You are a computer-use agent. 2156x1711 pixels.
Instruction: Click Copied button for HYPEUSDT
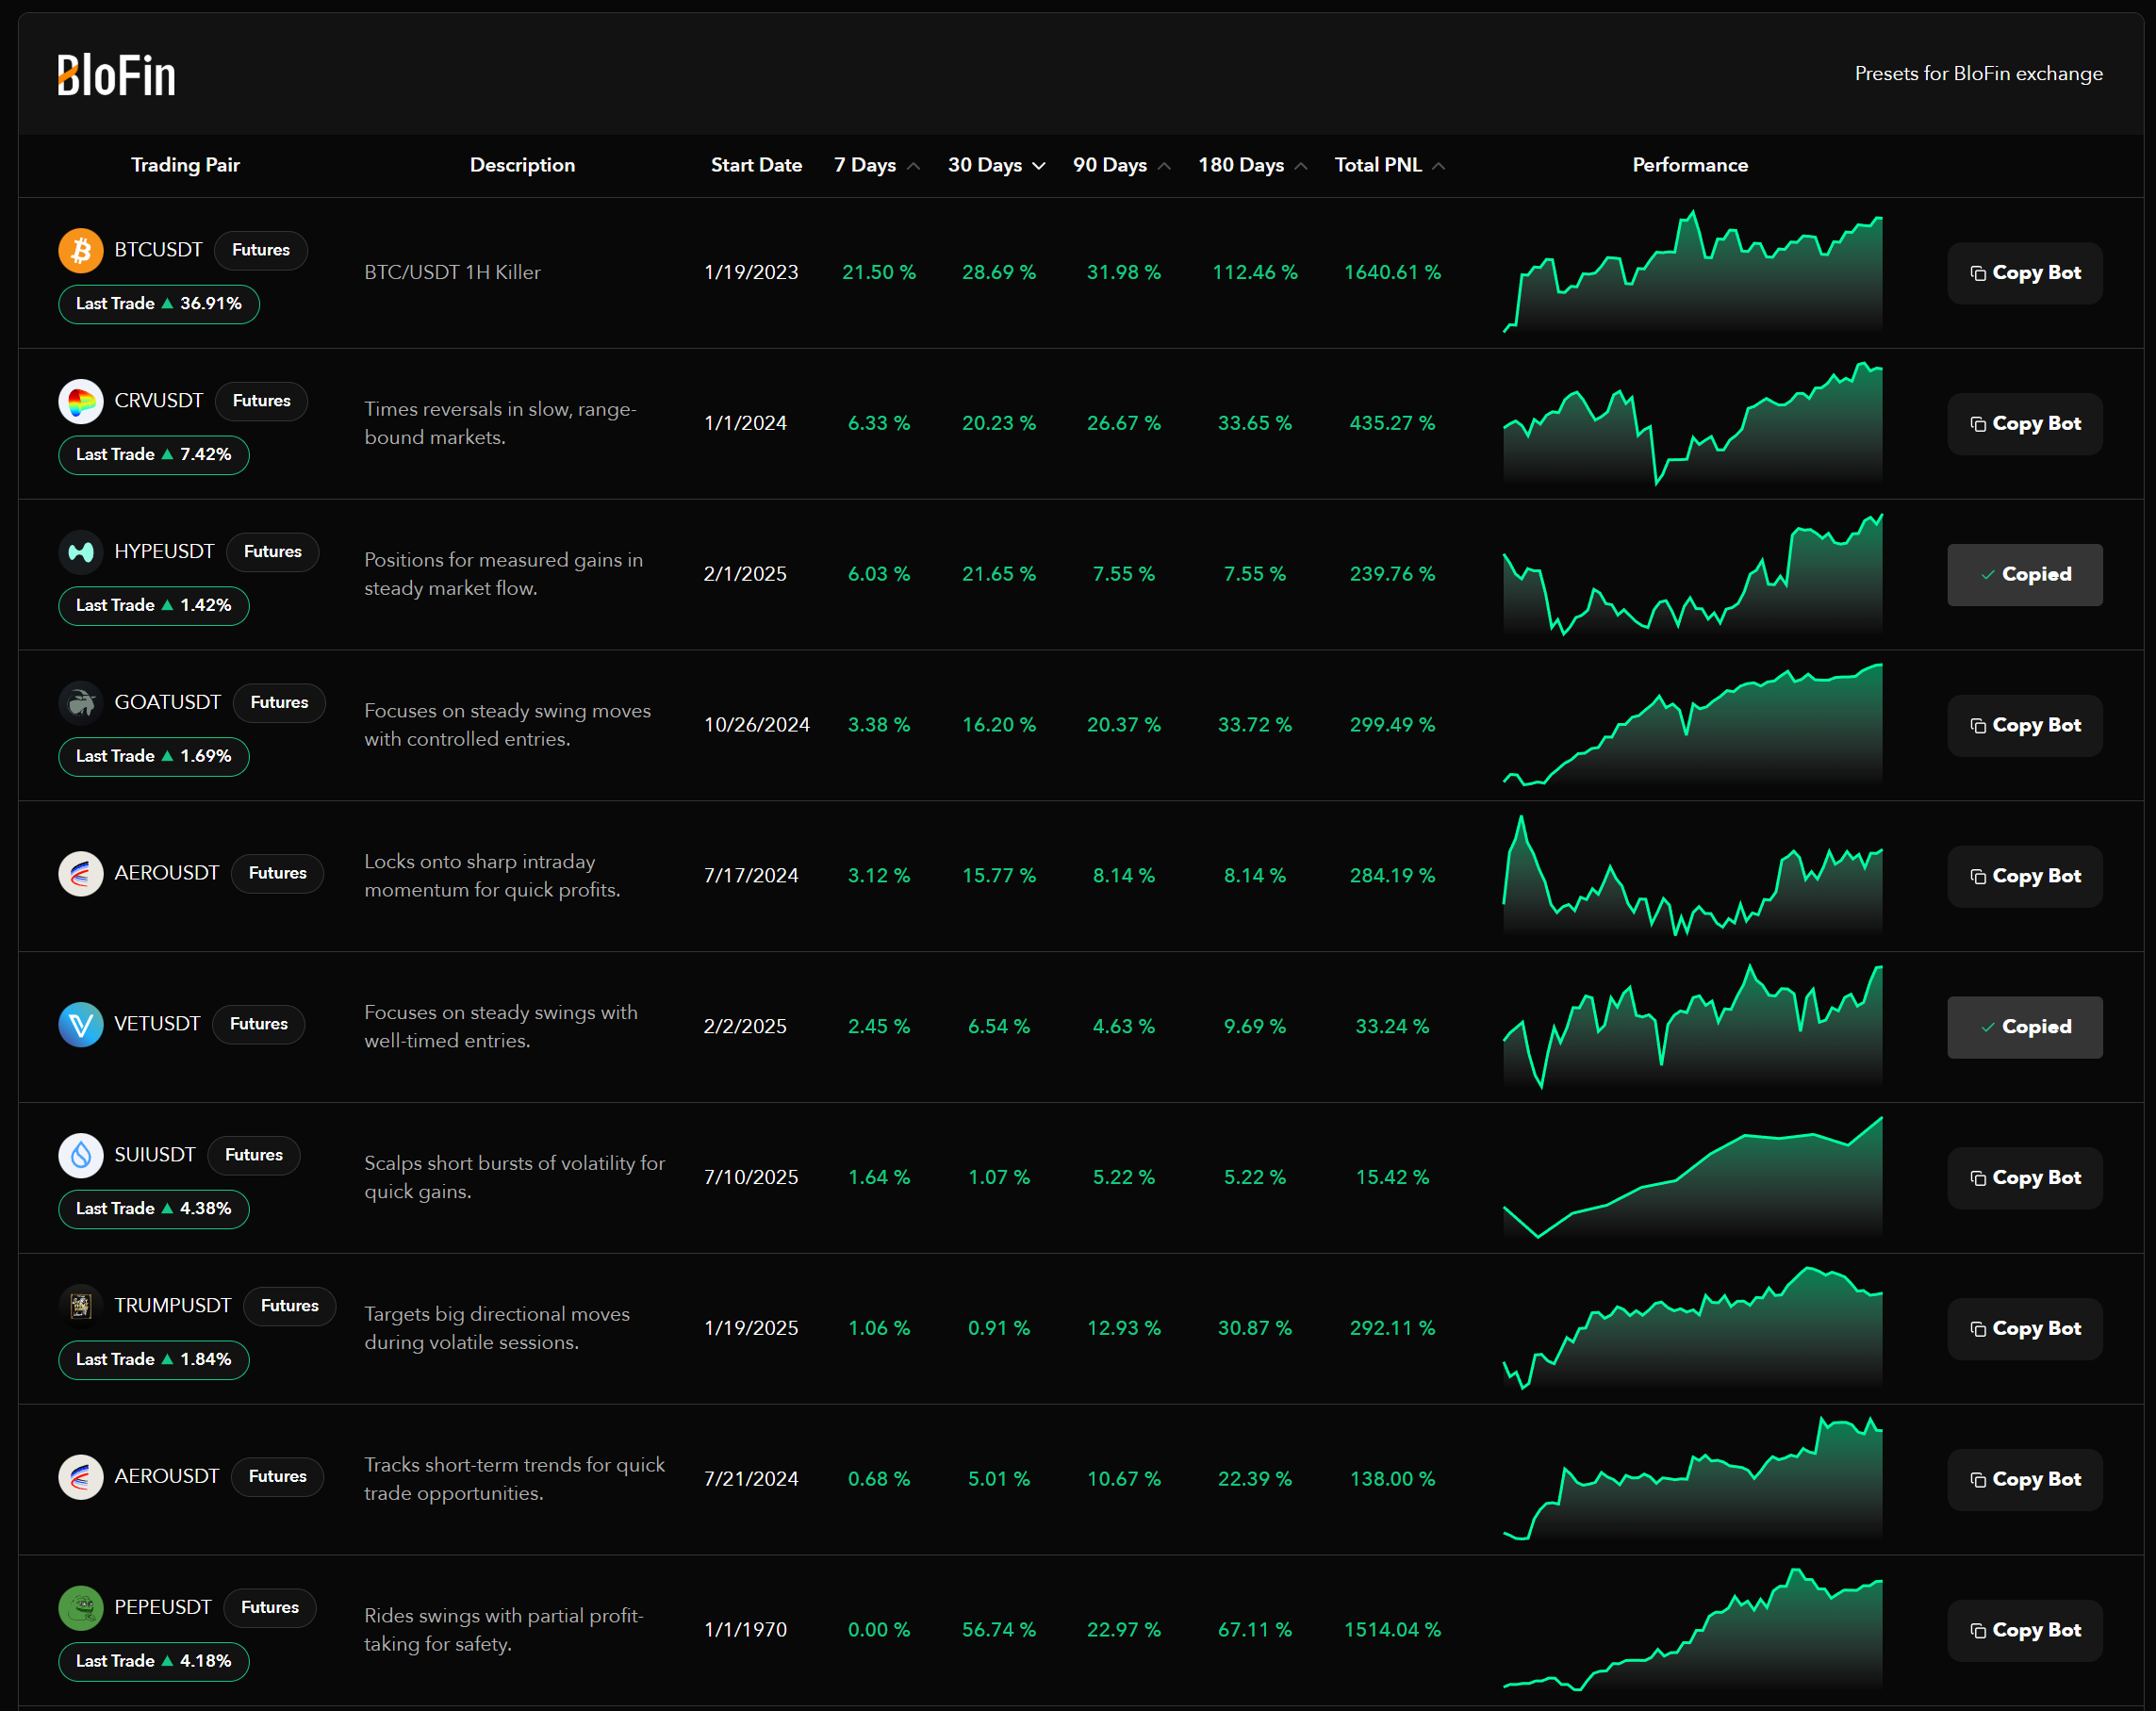2025,575
